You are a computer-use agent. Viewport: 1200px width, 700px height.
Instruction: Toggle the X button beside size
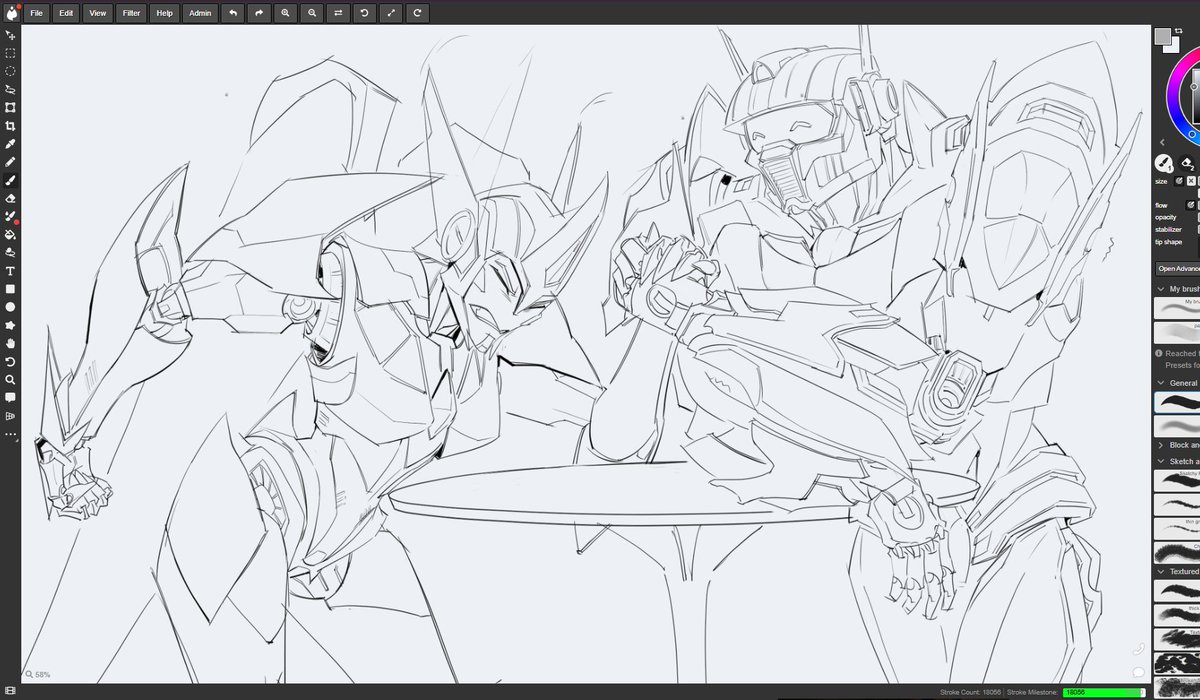(1191, 181)
